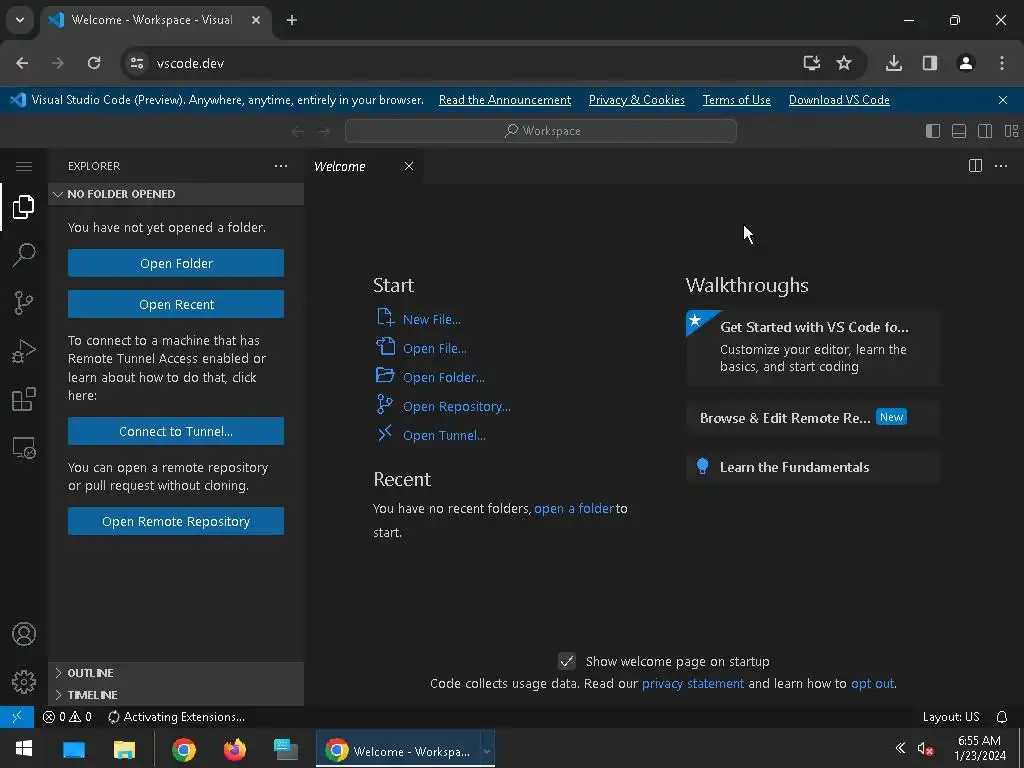Screen dimensions: 1024x768
Task: Expand the Outline section
Action: 176,673
